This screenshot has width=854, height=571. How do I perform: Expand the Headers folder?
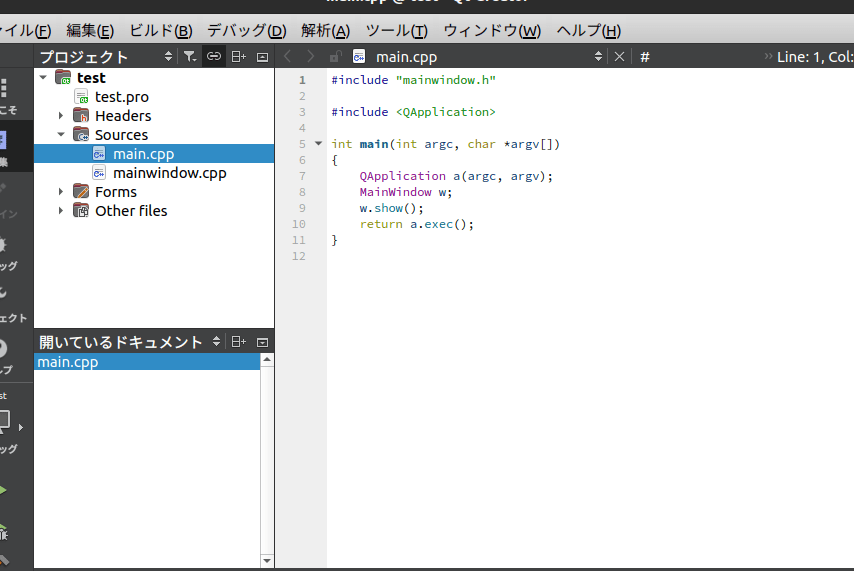tap(61, 116)
